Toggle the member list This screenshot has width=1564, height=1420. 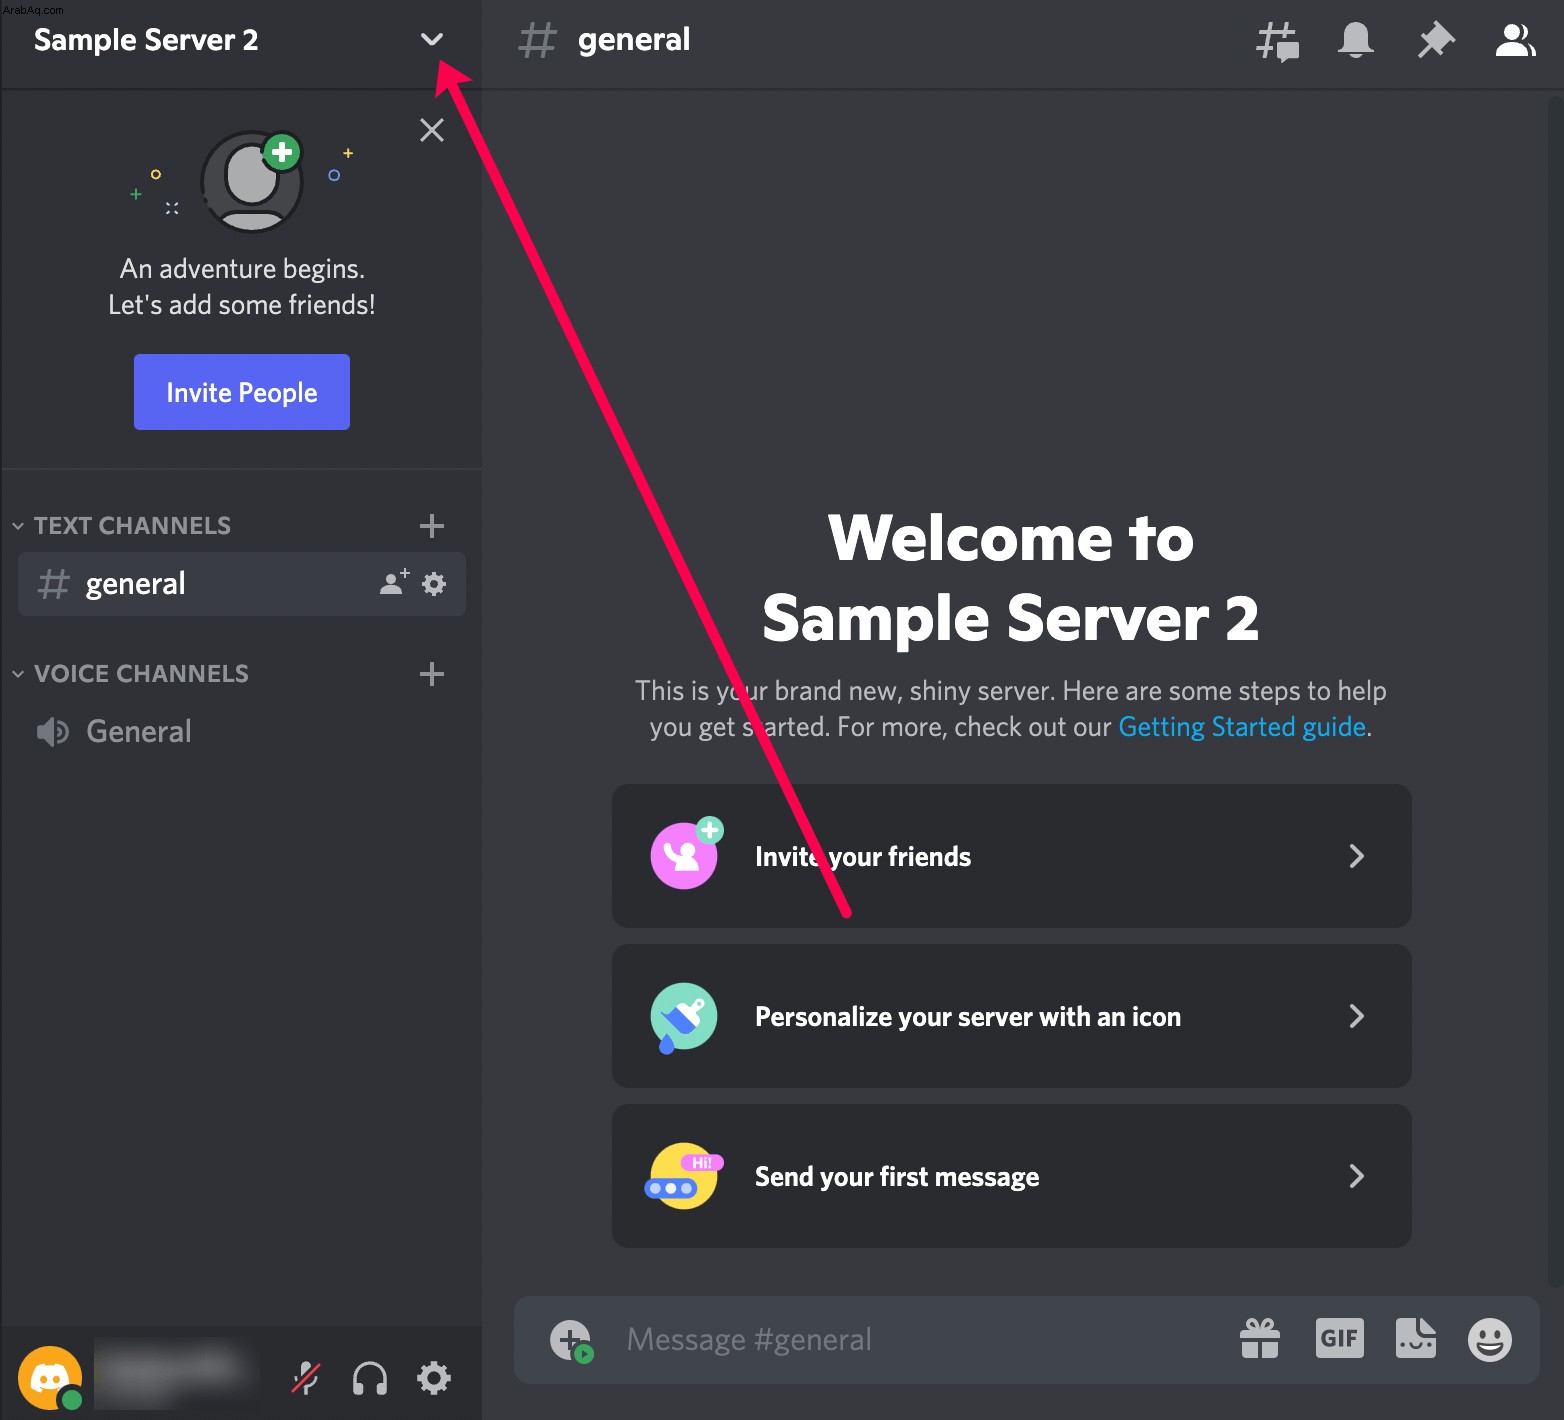pyautogui.click(x=1515, y=40)
